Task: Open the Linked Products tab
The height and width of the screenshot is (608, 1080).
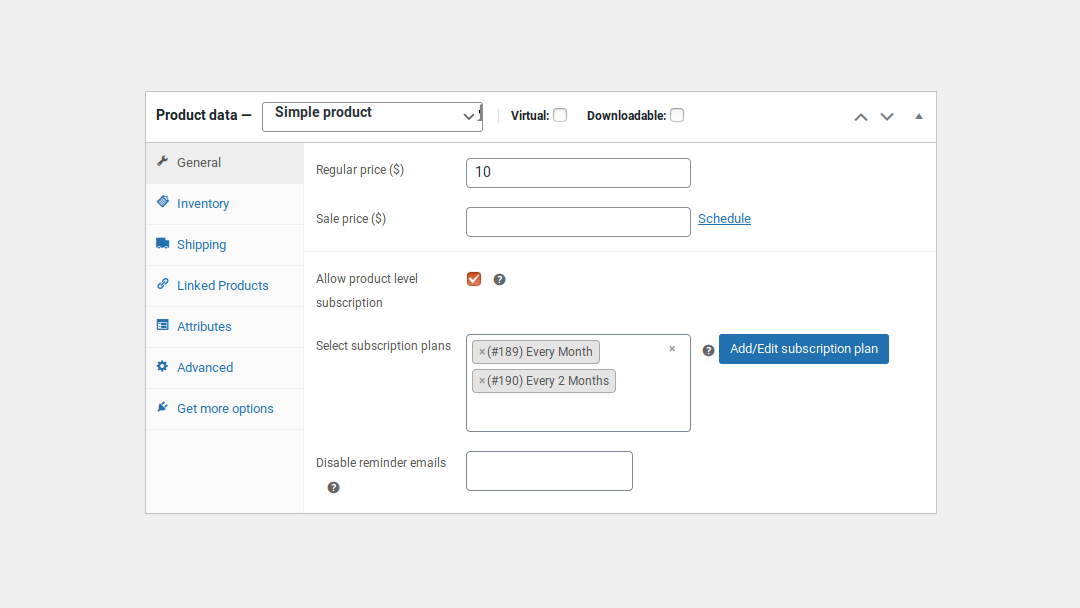Action: click(x=222, y=284)
